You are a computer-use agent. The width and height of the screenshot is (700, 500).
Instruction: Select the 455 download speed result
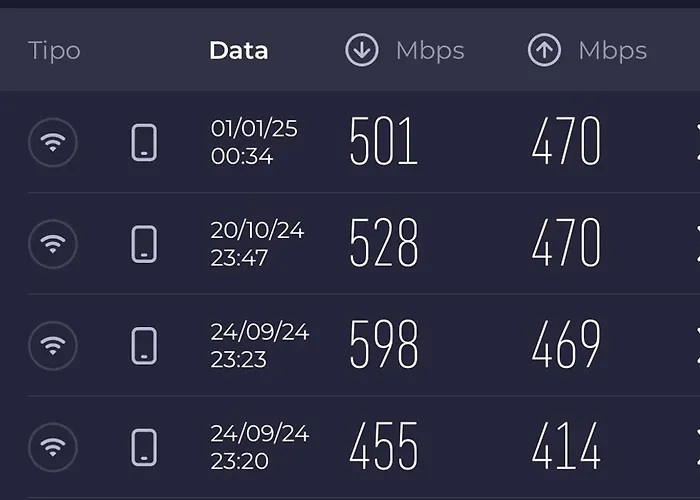[x=383, y=447]
